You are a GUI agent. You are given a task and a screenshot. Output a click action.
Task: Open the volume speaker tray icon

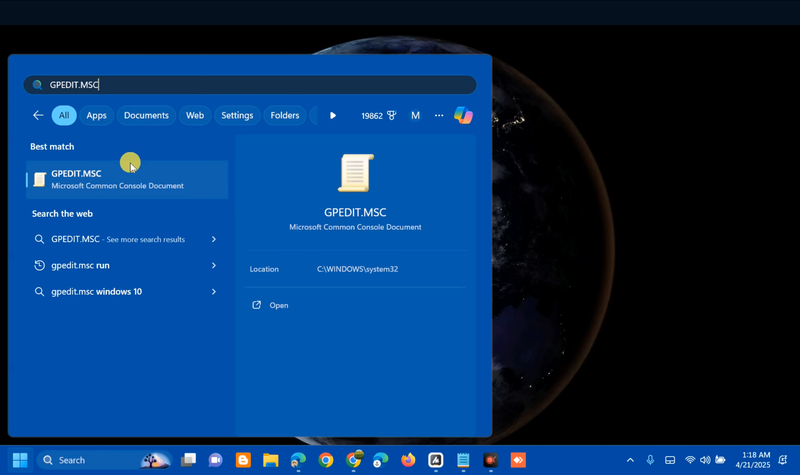(705, 460)
